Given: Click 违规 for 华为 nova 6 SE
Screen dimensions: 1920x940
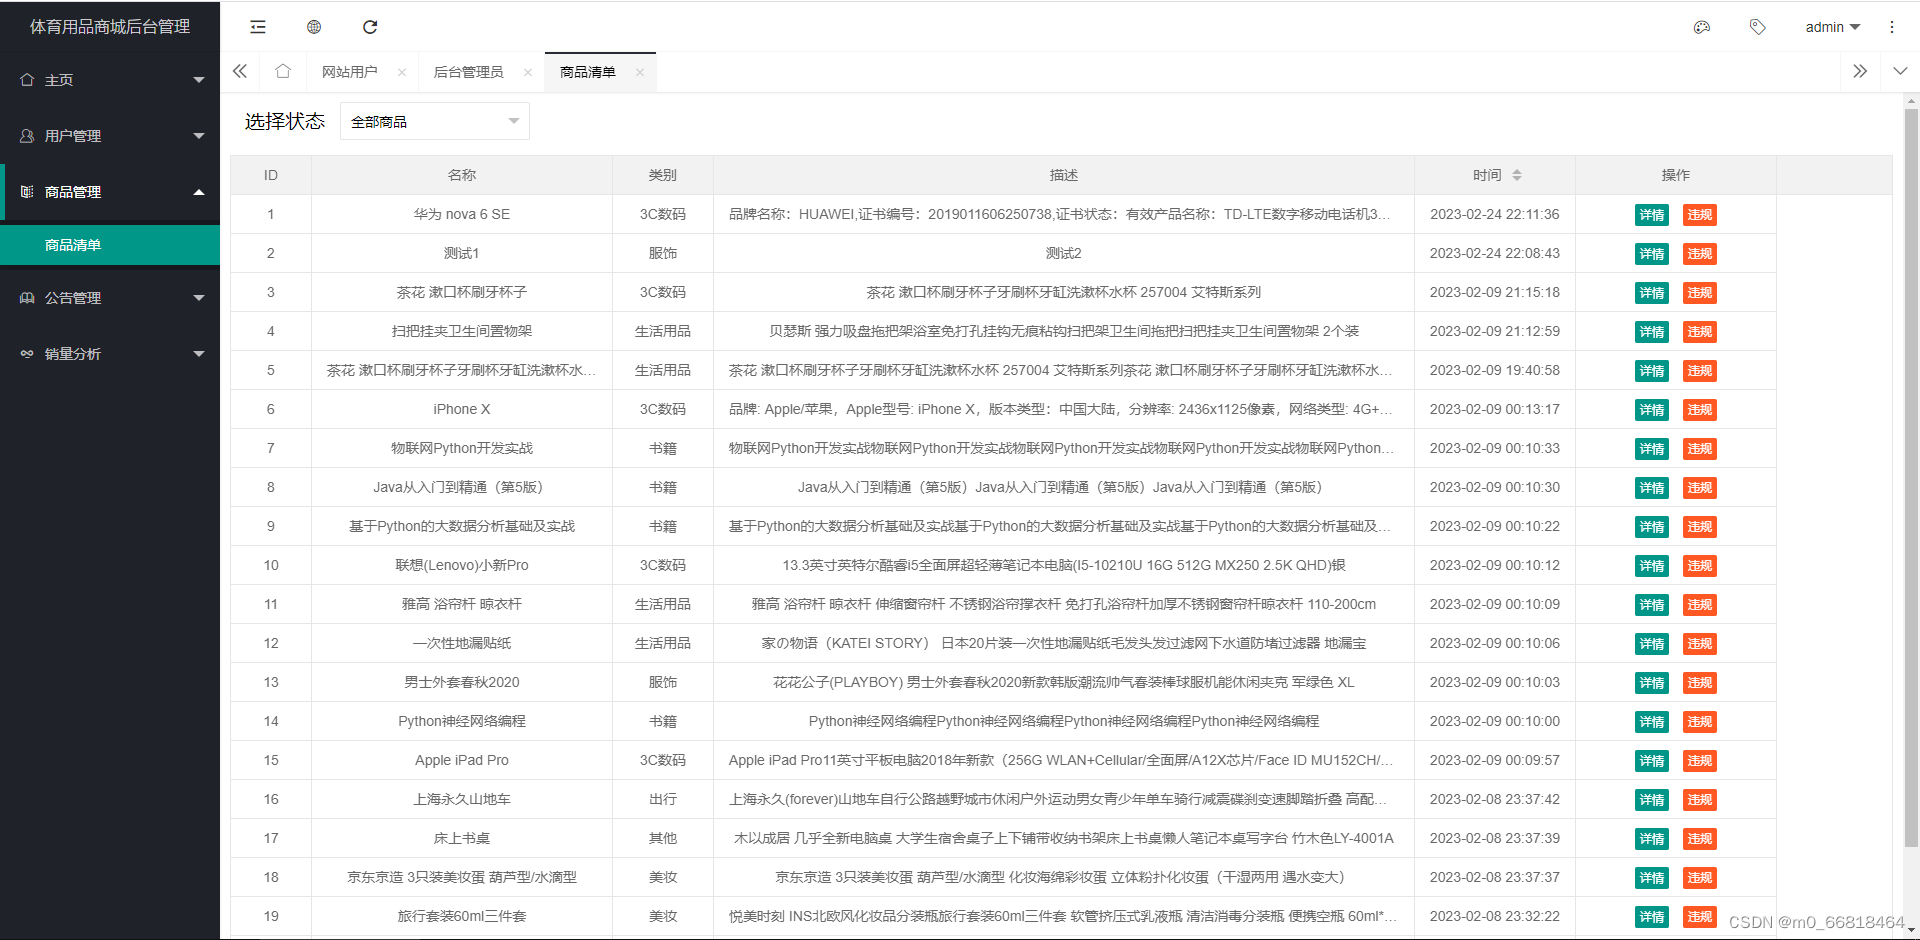Looking at the screenshot, I should pos(1700,215).
